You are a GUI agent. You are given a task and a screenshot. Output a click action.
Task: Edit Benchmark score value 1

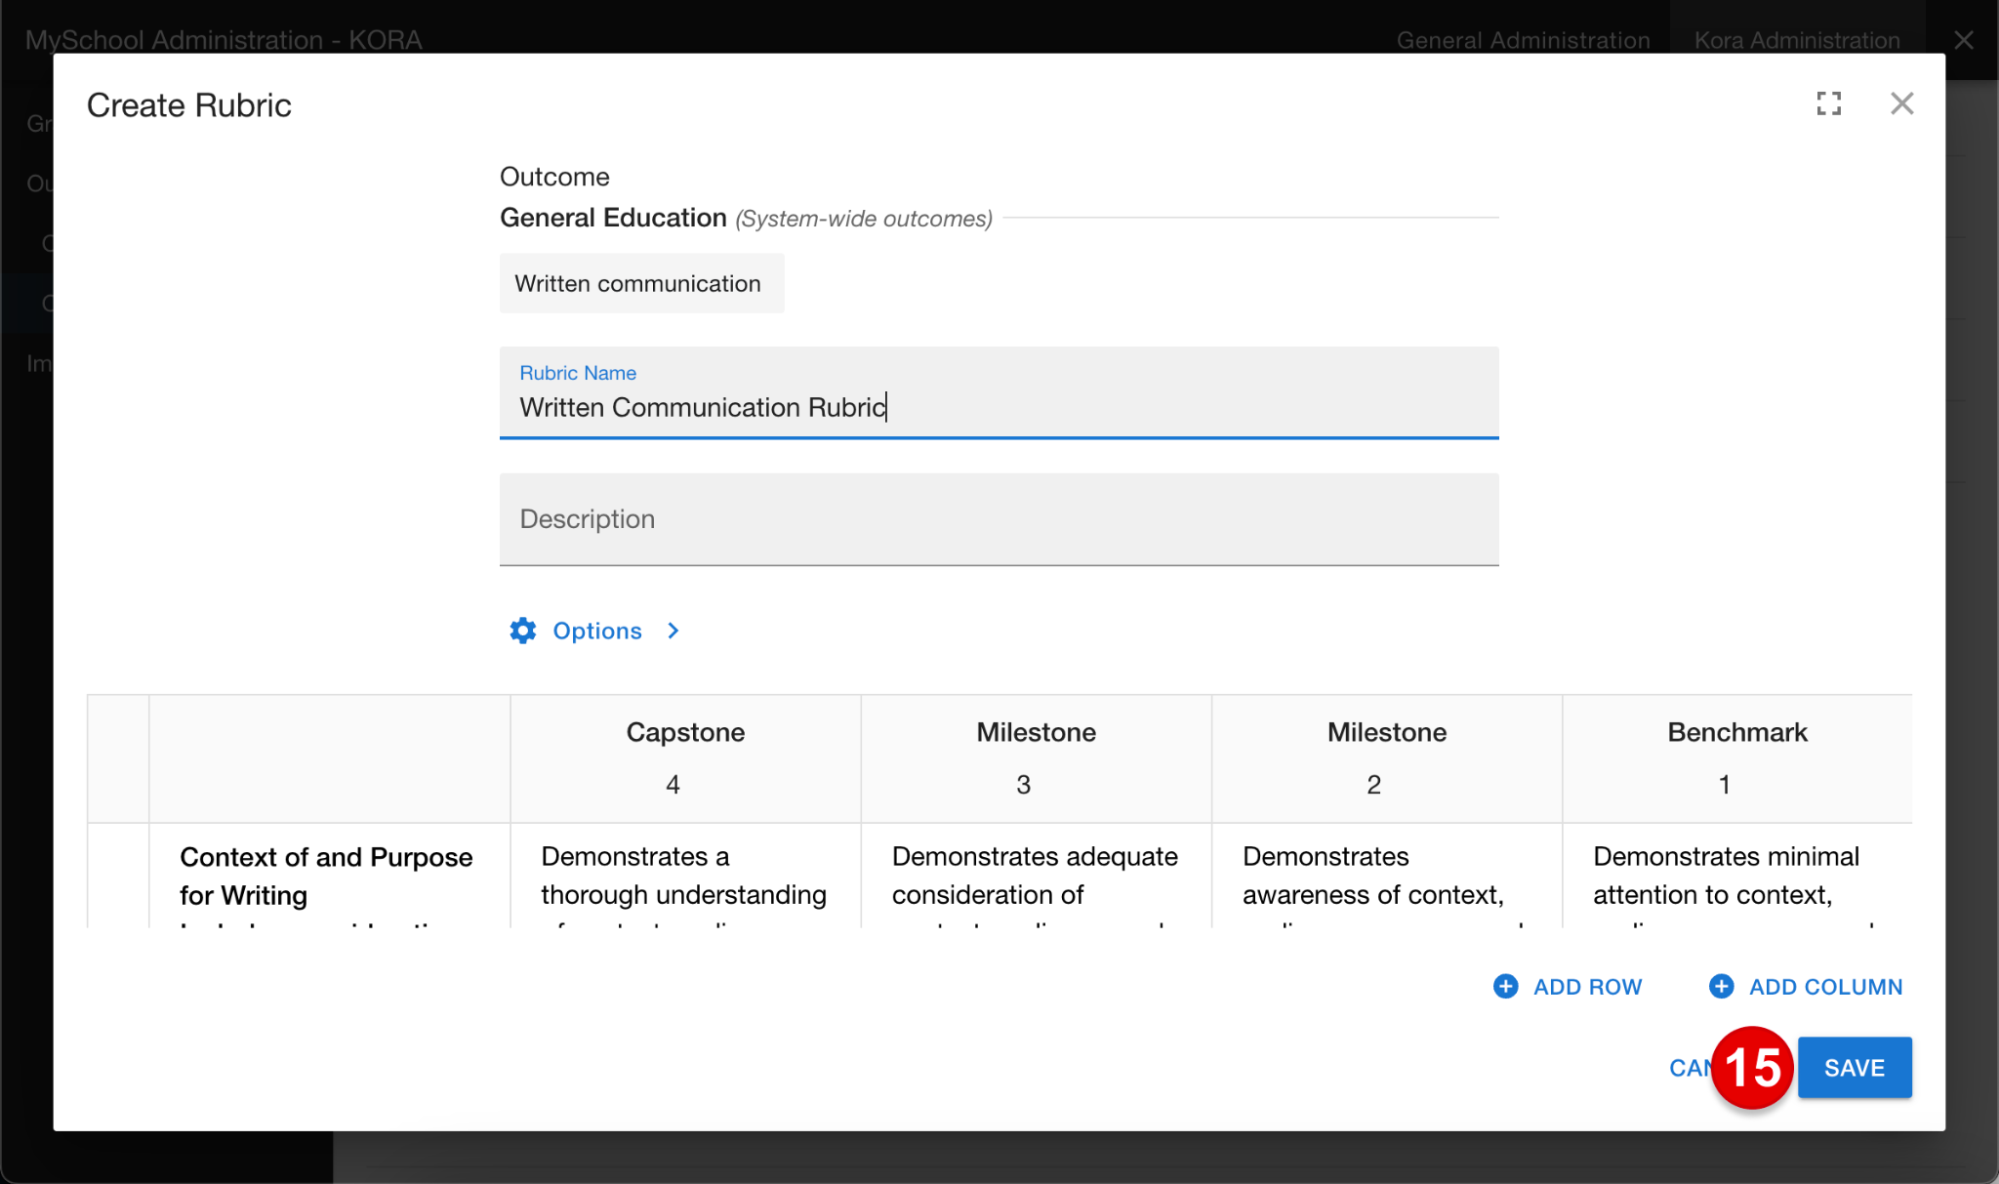[x=1724, y=785]
